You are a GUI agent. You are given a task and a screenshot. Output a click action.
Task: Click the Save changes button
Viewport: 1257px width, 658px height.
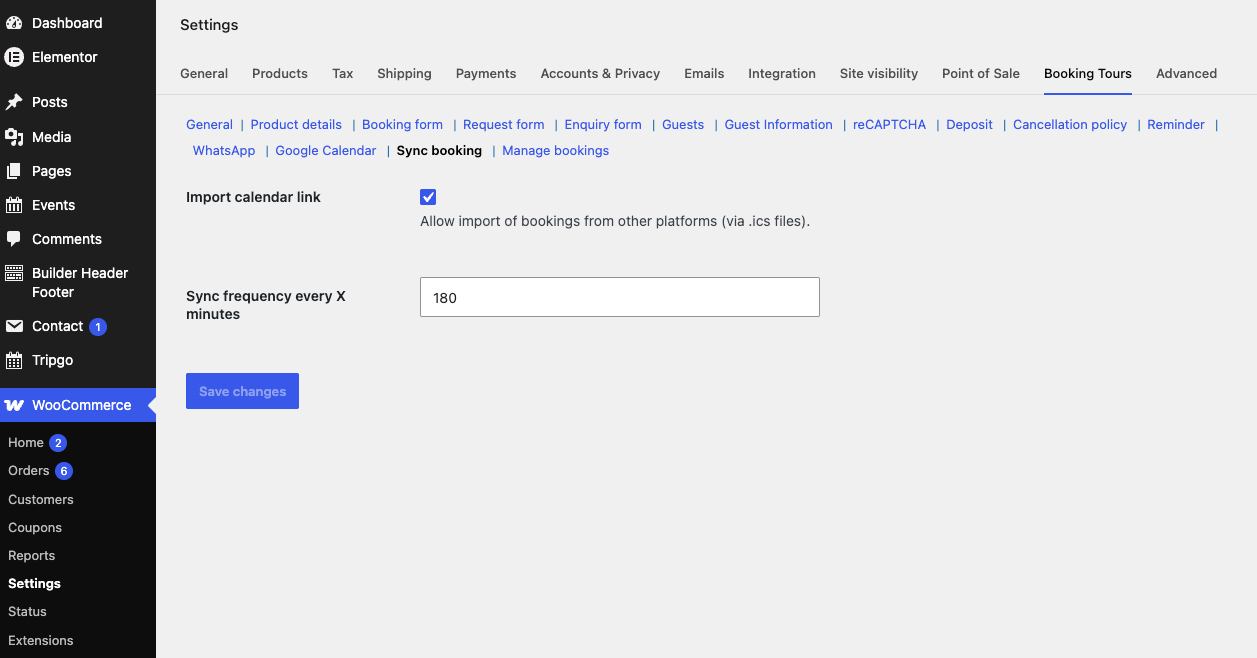click(x=242, y=391)
